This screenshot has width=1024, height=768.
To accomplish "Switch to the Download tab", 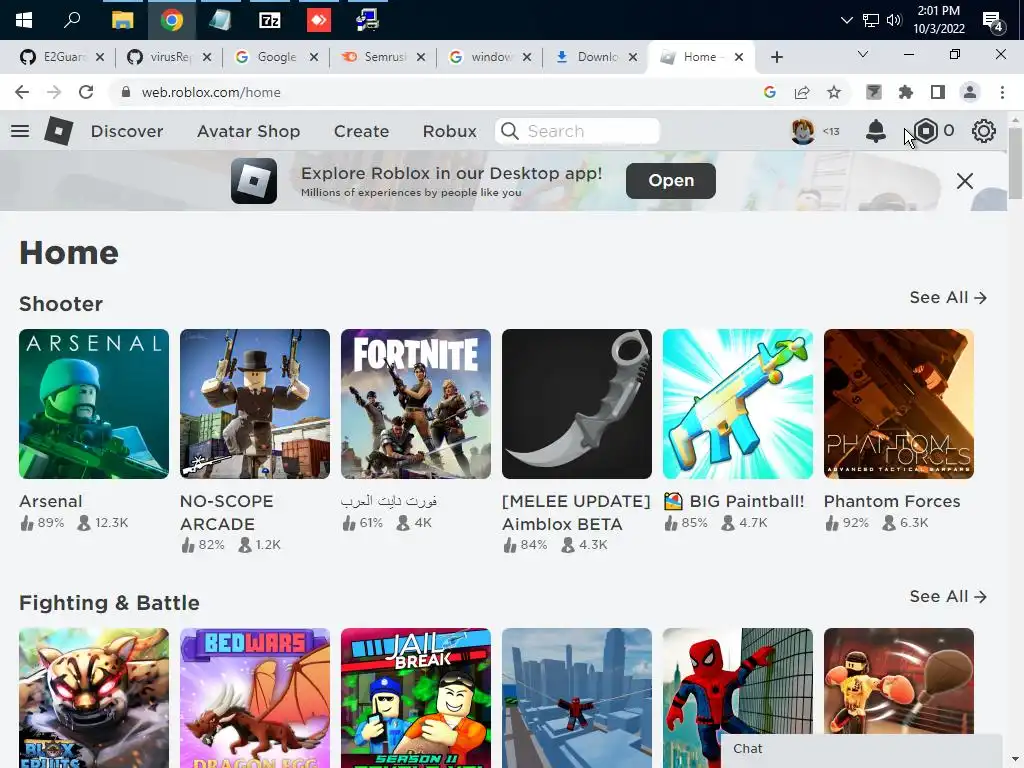I will (596, 57).
